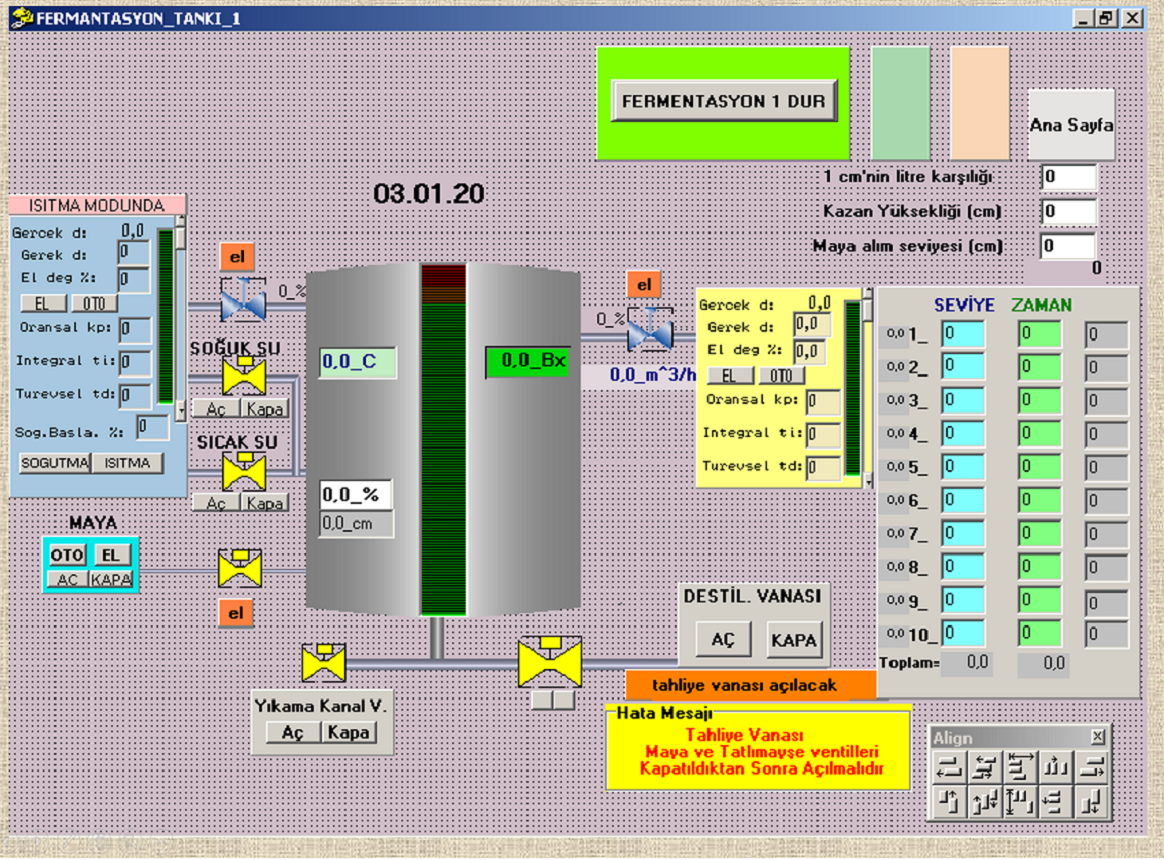Click the align right icon in Align panel
The height and width of the screenshot is (860, 1164).
click(1094, 767)
